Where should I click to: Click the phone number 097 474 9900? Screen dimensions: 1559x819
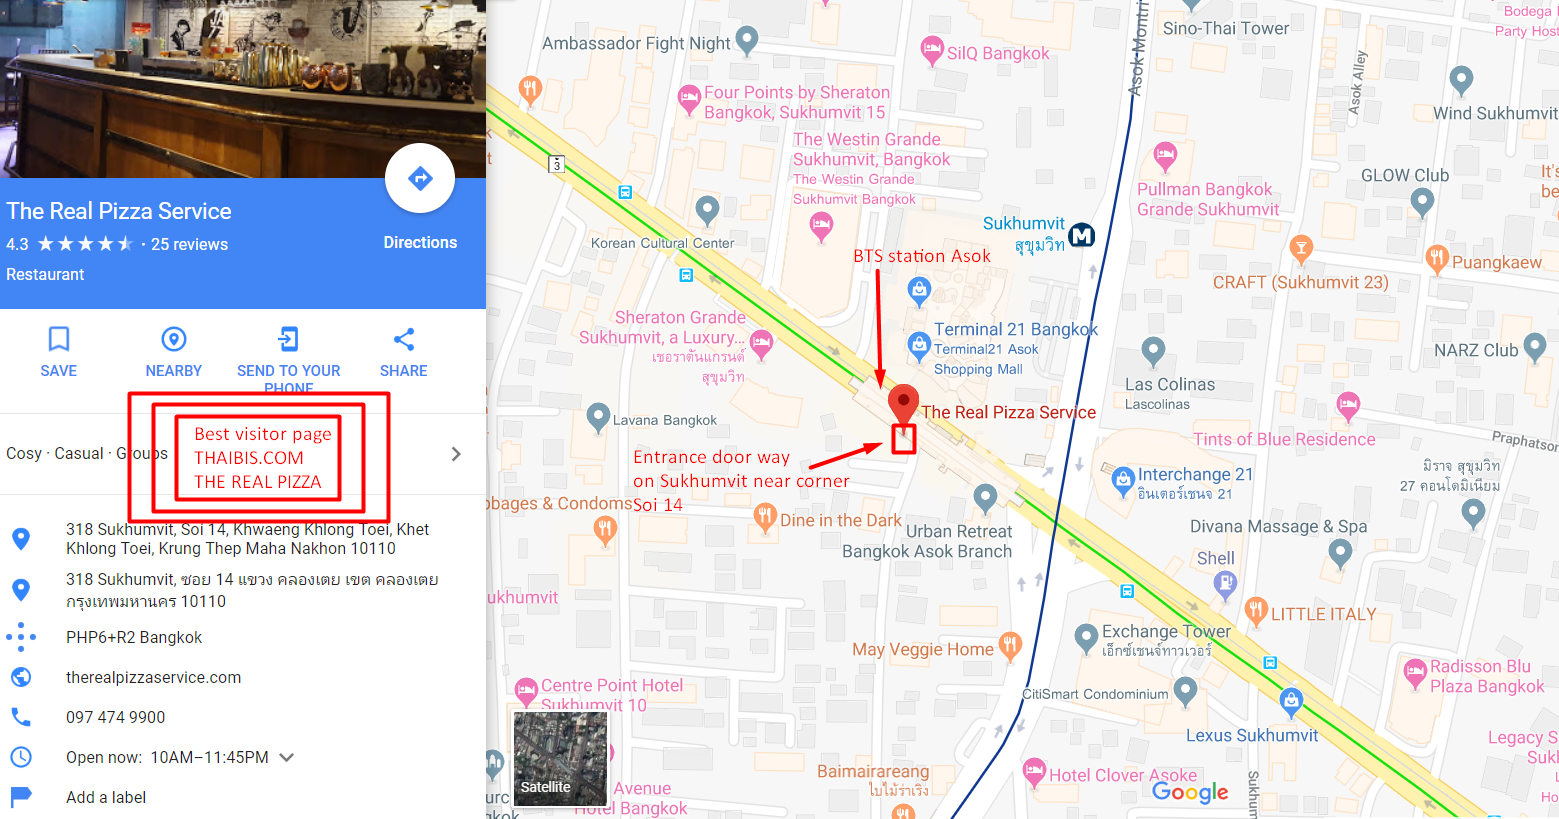coord(115,717)
